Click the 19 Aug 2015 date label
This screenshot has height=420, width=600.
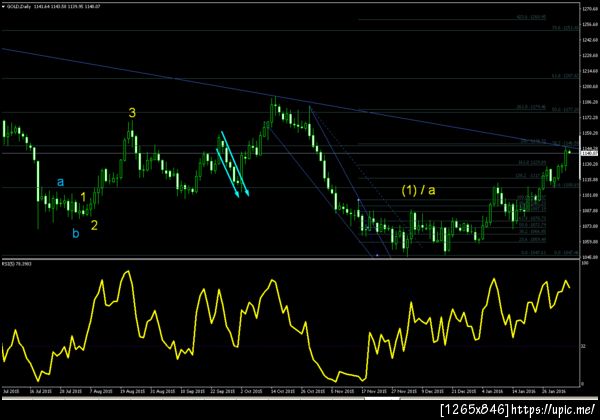(132, 391)
